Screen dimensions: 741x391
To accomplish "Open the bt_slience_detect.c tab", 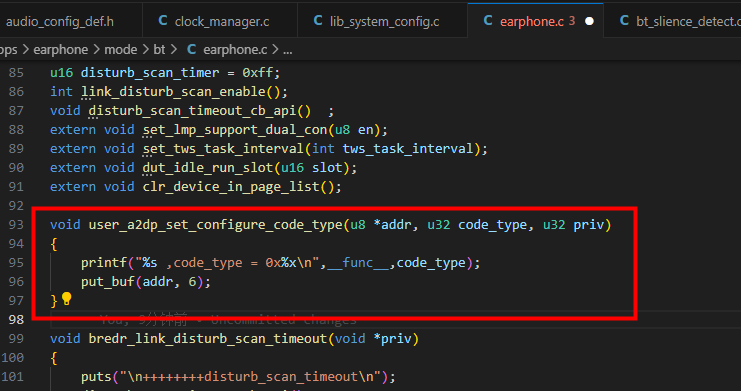I will 688,21.
